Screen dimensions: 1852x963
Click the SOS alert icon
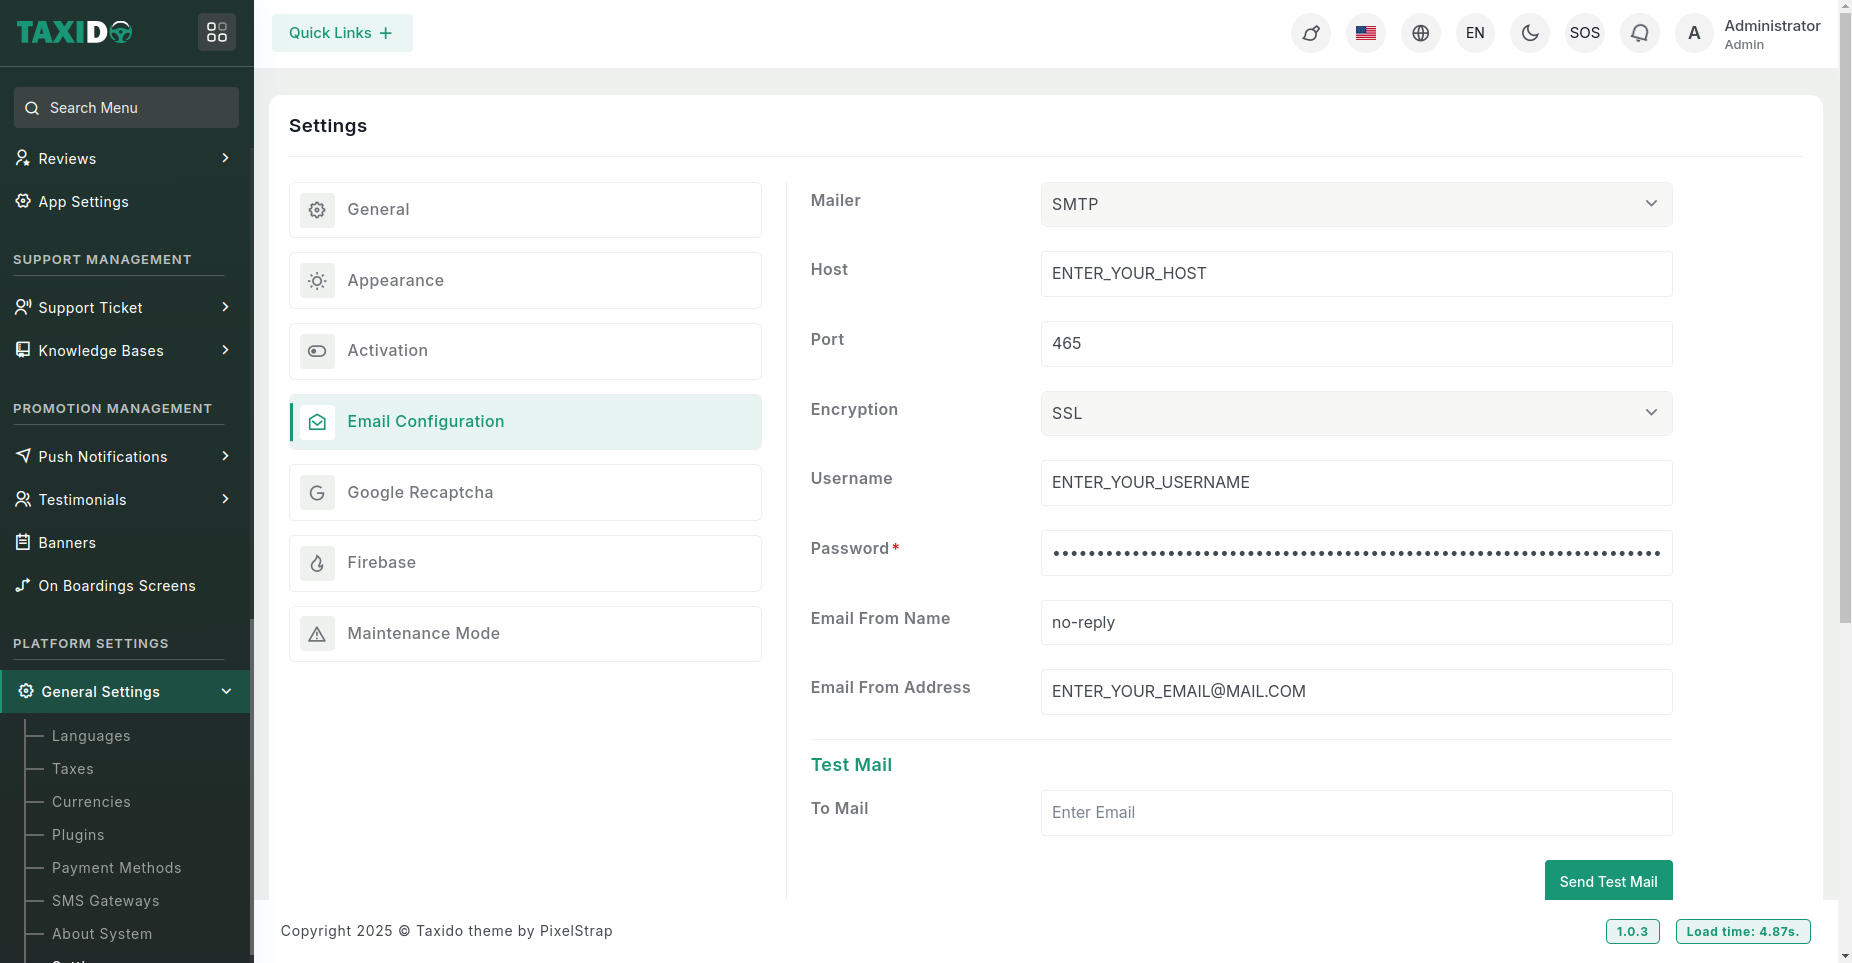[x=1585, y=33]
